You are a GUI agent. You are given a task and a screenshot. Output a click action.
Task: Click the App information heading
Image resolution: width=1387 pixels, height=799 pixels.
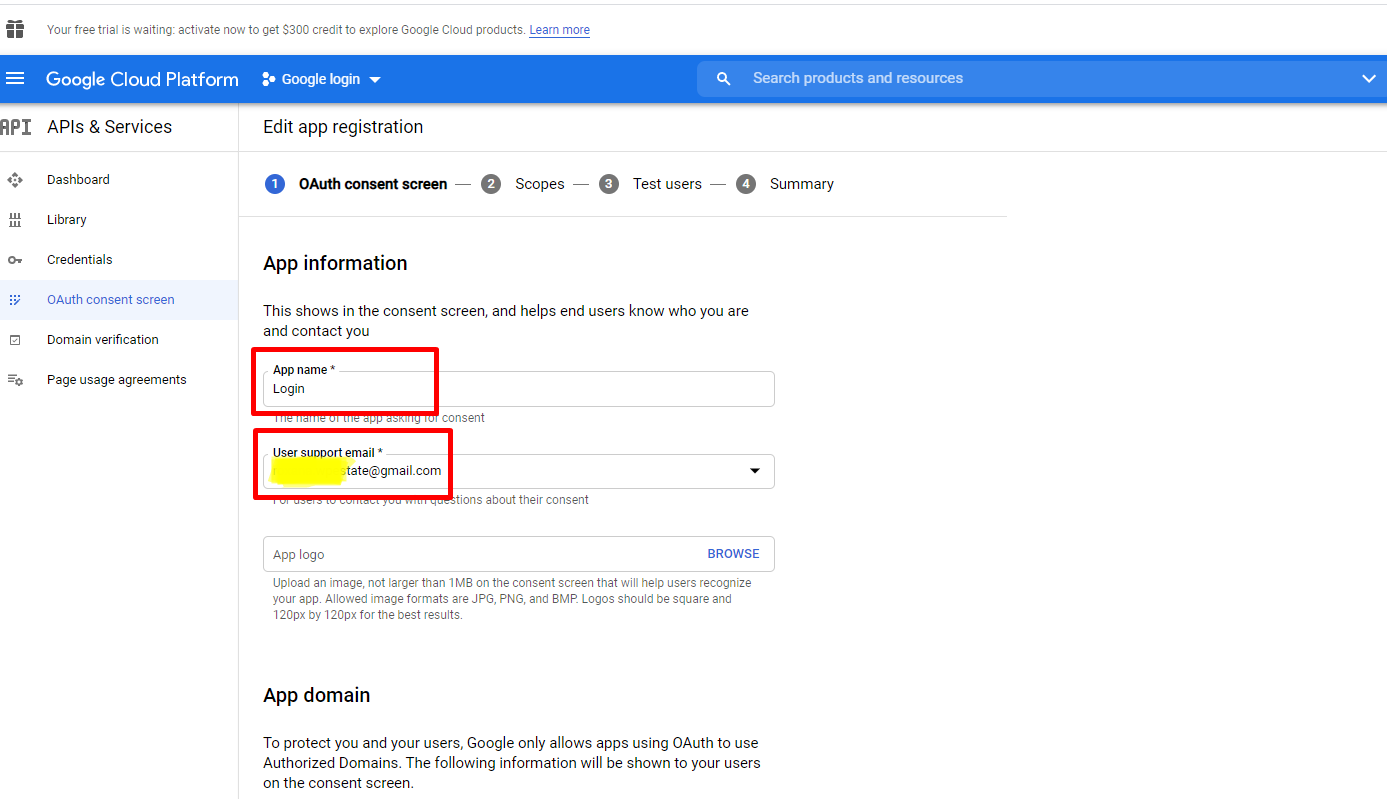pos(335,263)
